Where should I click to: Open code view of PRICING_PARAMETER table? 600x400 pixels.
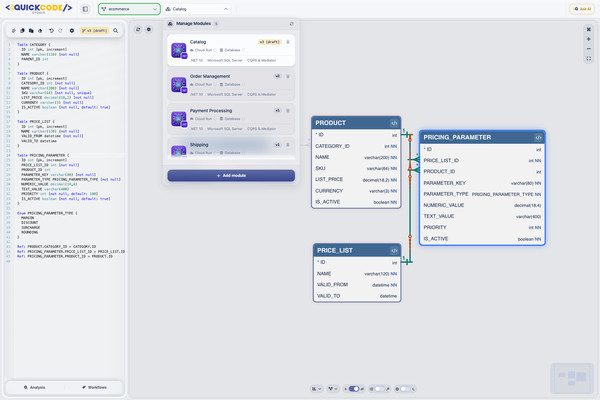coord(538,137)
